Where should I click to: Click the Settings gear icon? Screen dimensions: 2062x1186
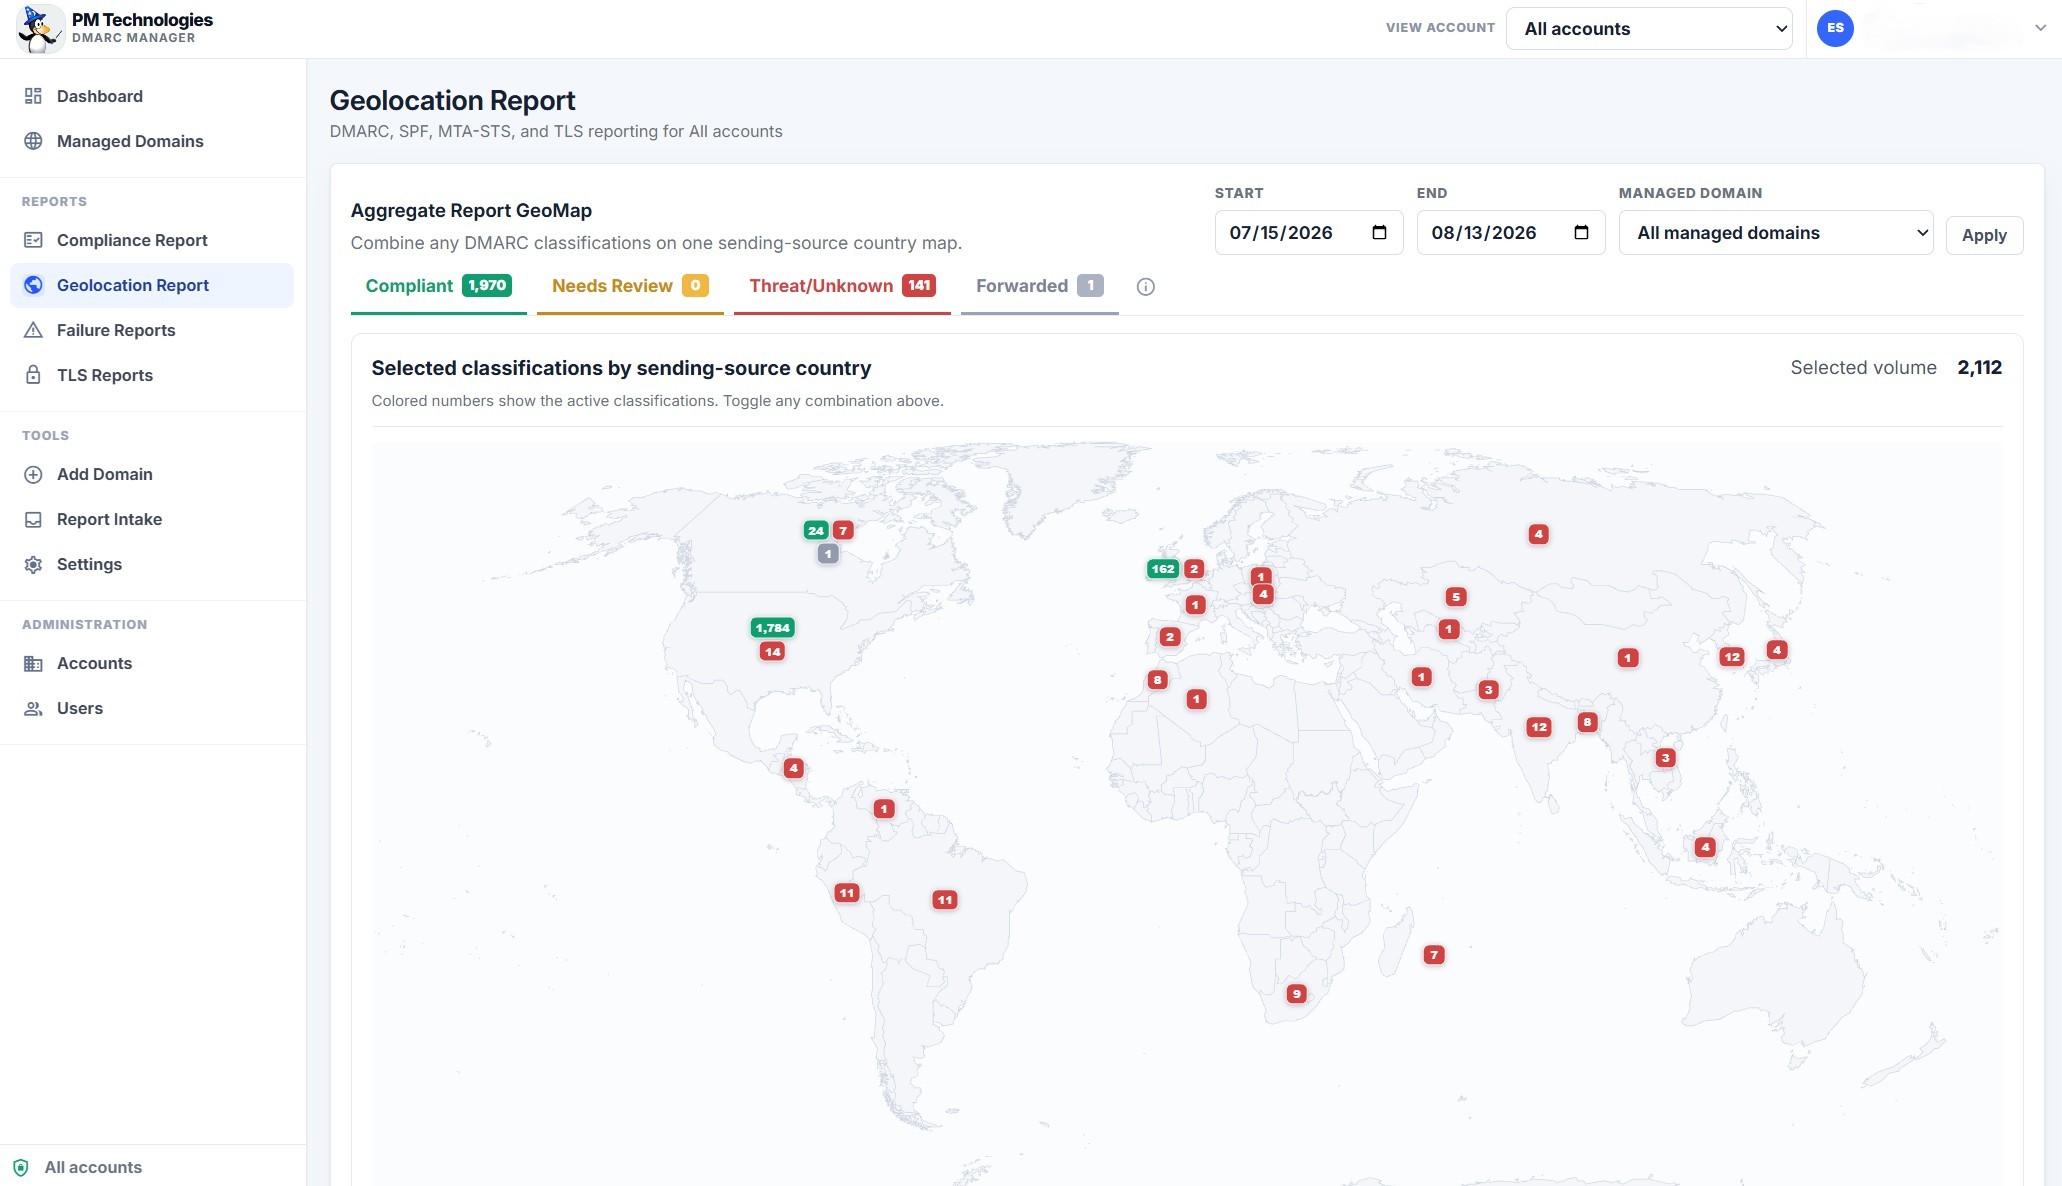[33, 564]
